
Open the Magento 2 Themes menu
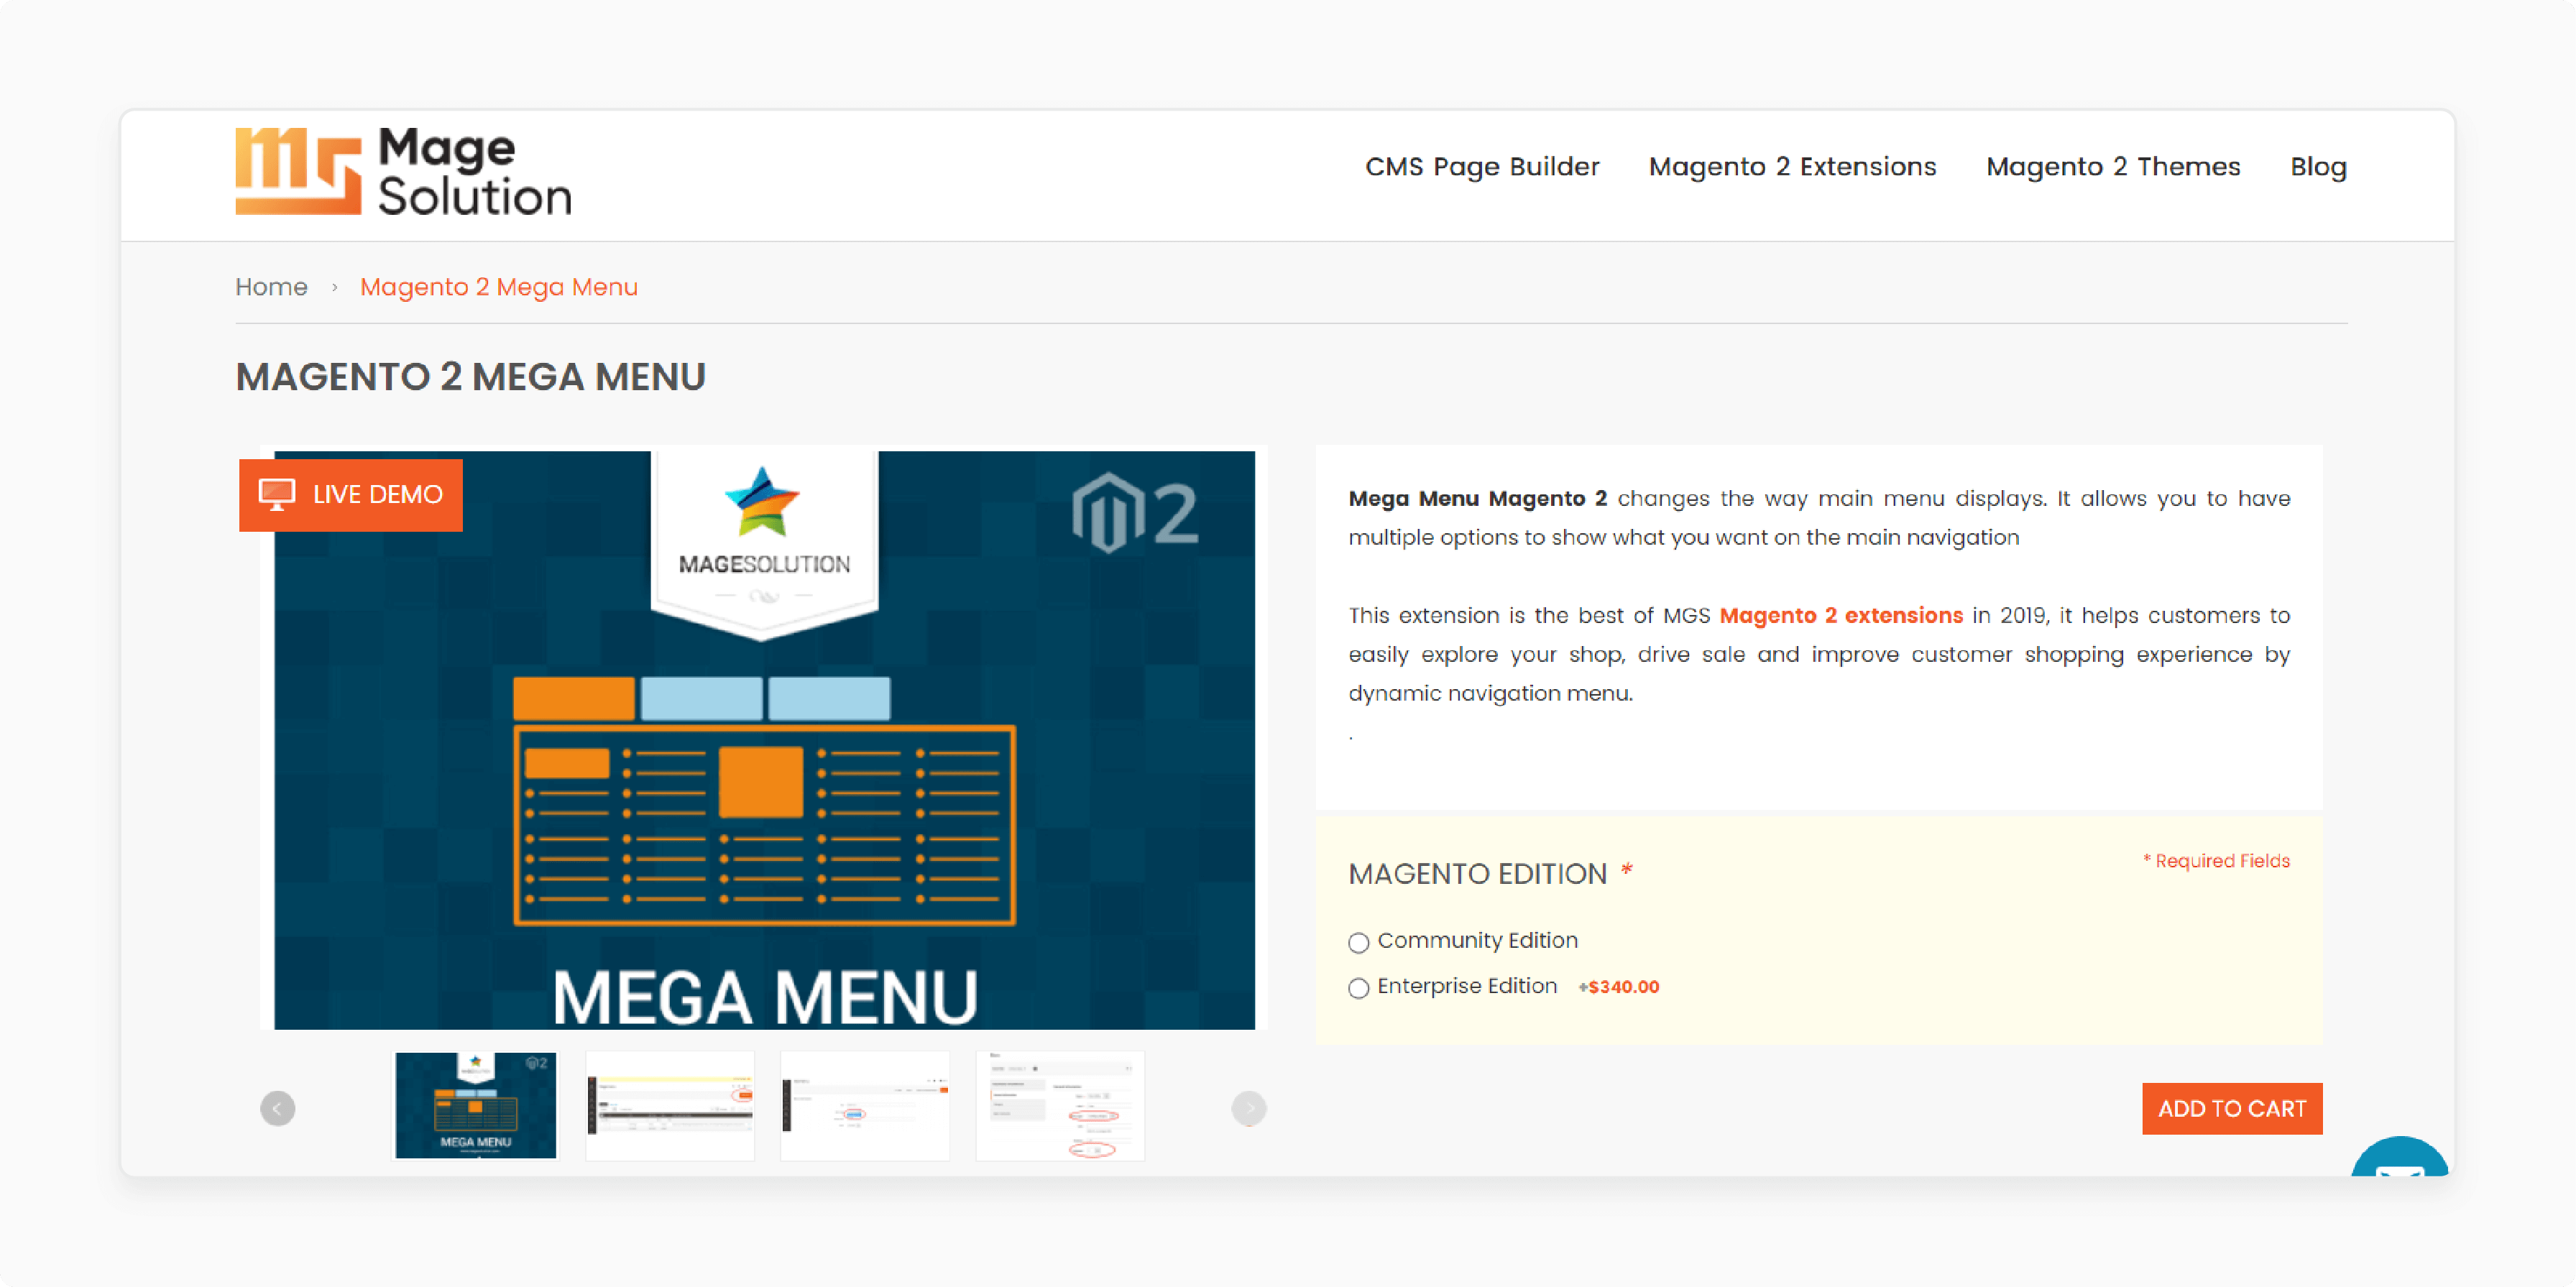pos(2112,166)
